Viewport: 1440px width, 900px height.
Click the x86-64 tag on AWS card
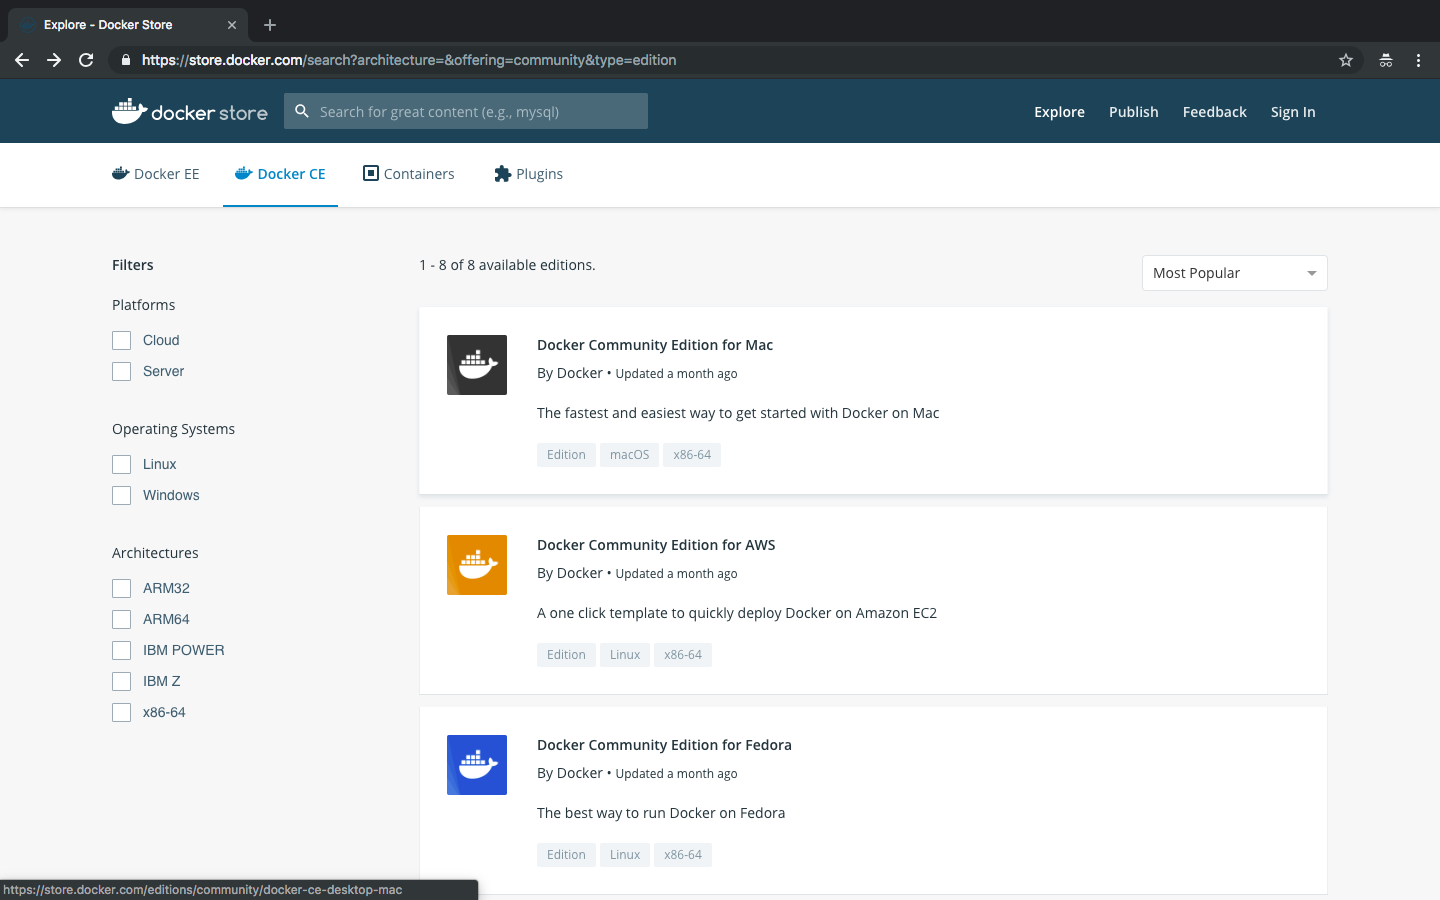pyautogui.click(x=683, y=655)
